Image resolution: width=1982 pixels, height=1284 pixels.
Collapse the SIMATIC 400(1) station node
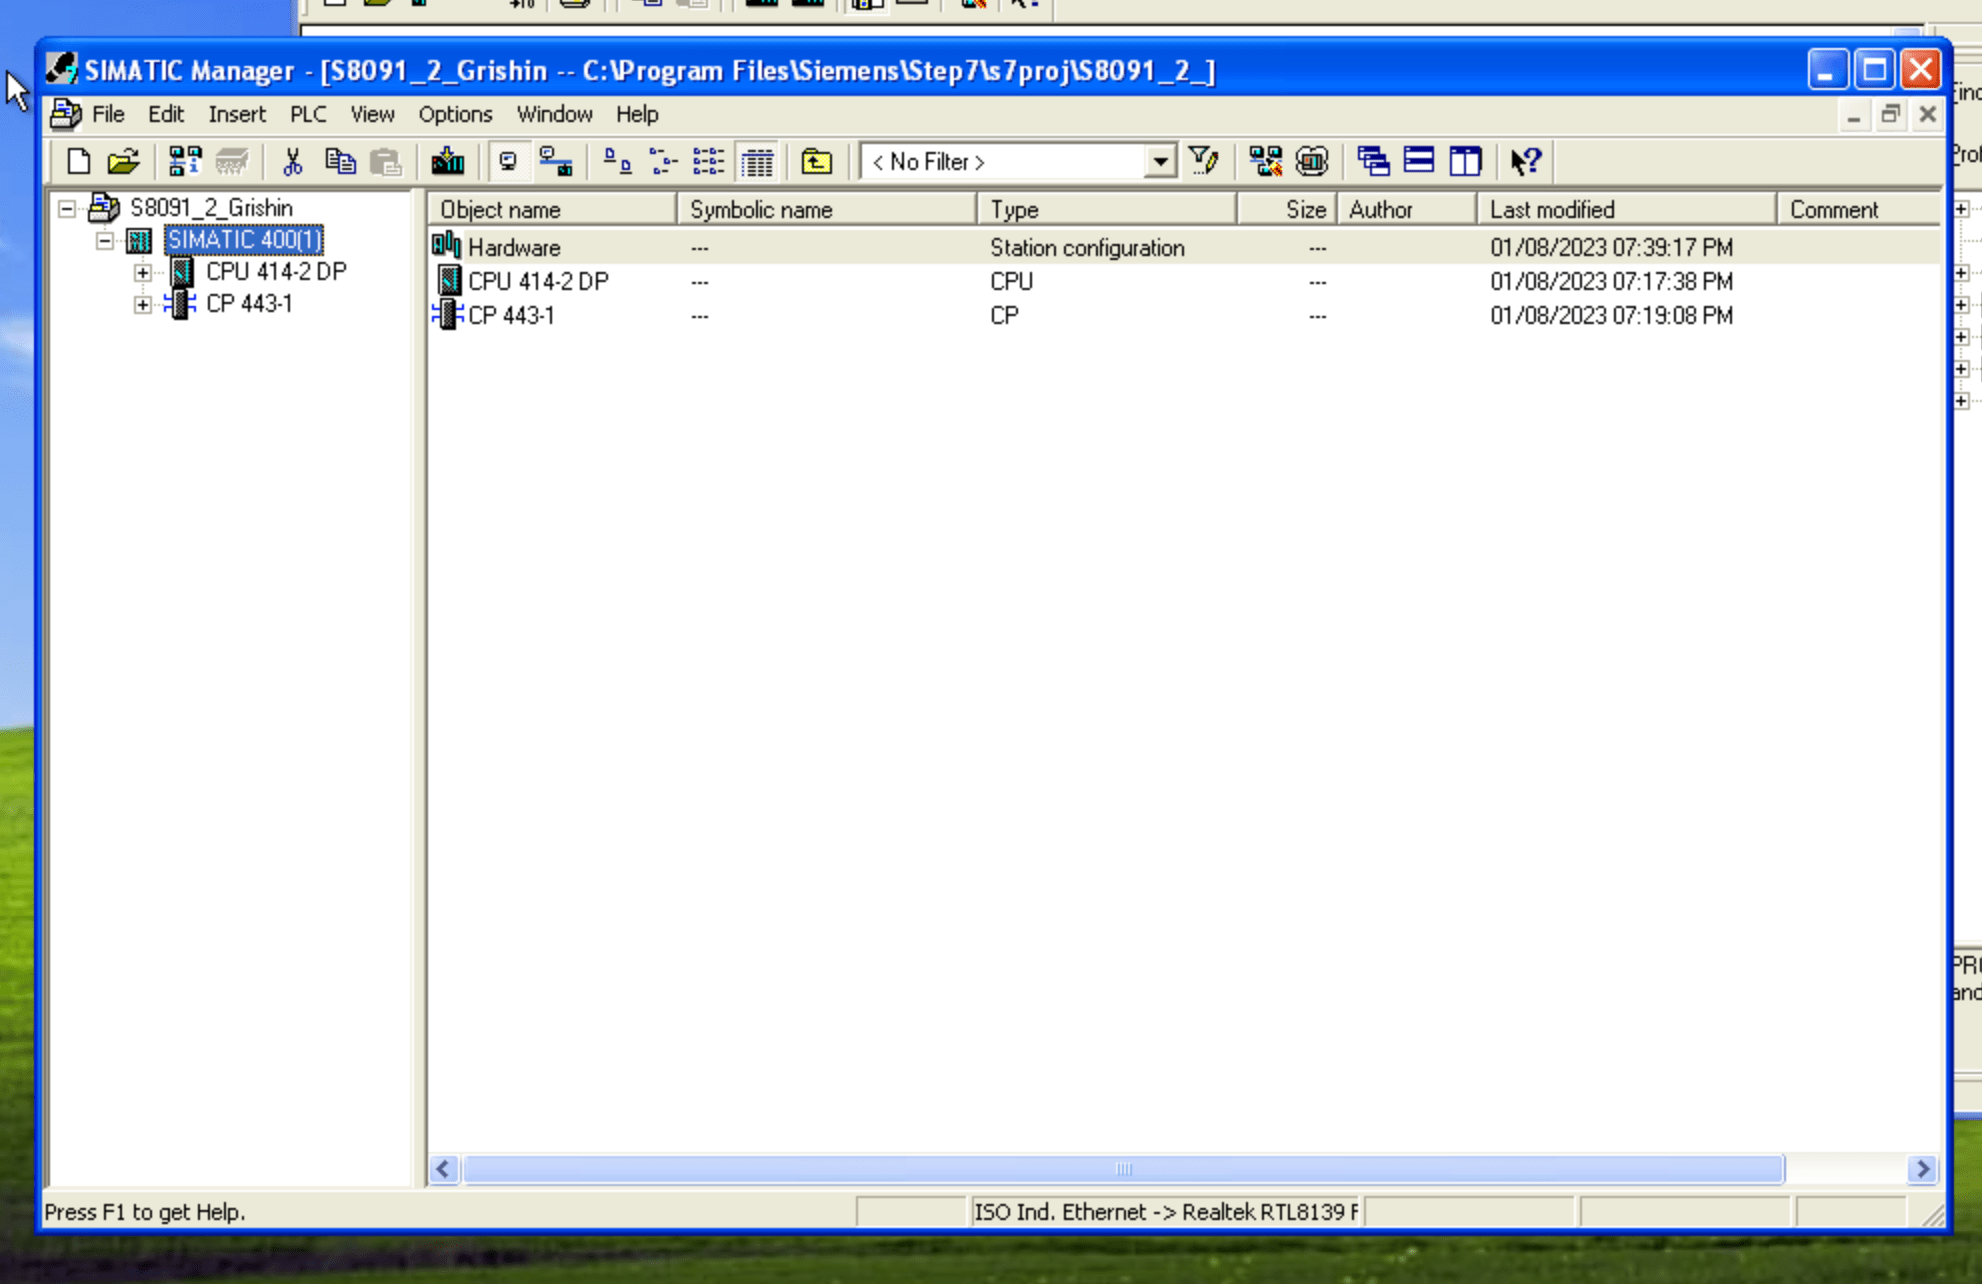coord(104,240)
